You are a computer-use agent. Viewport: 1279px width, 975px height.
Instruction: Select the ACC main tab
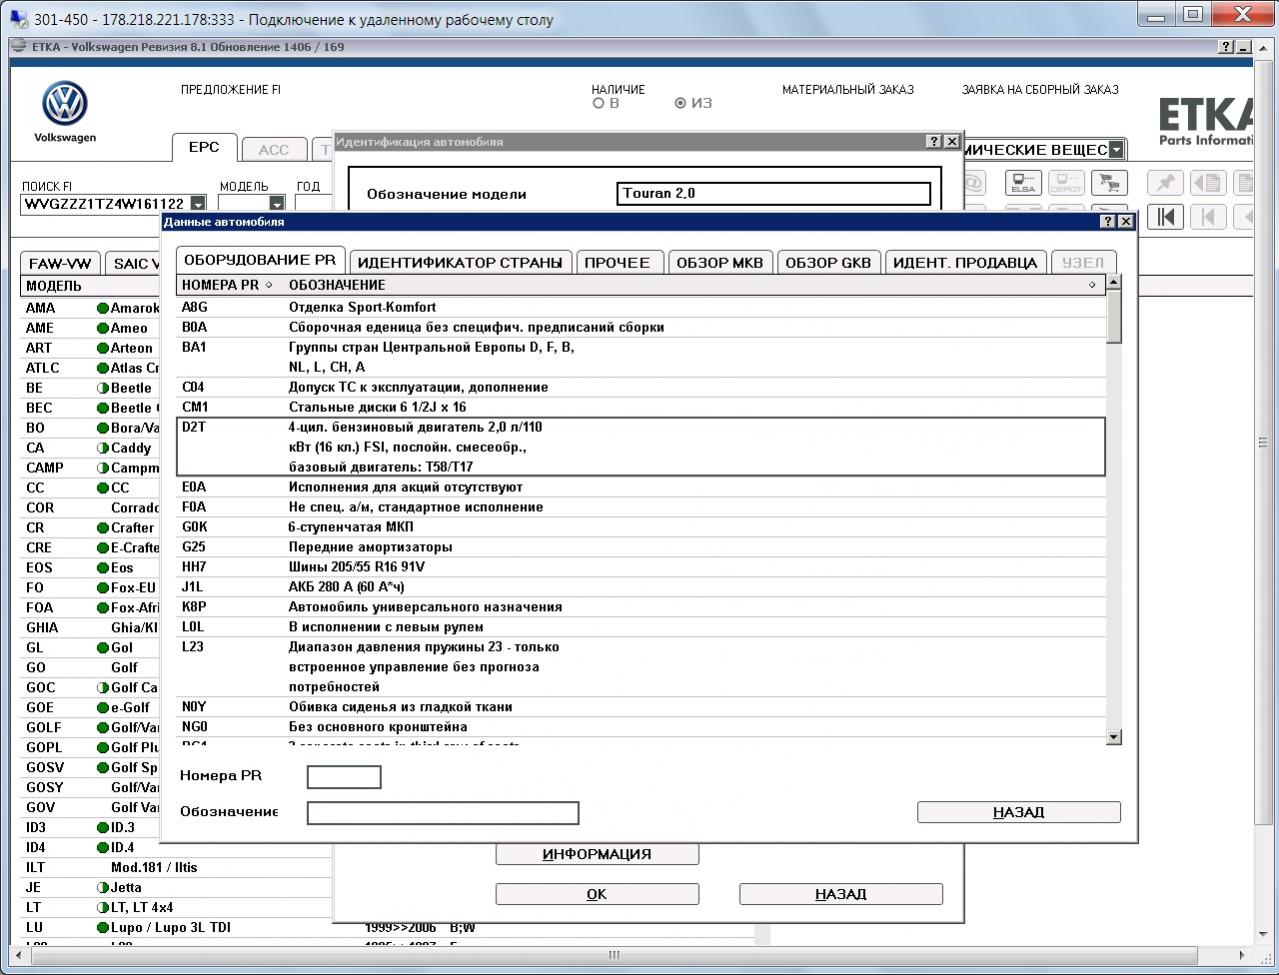pyautogui.click(x=274, y=150)
